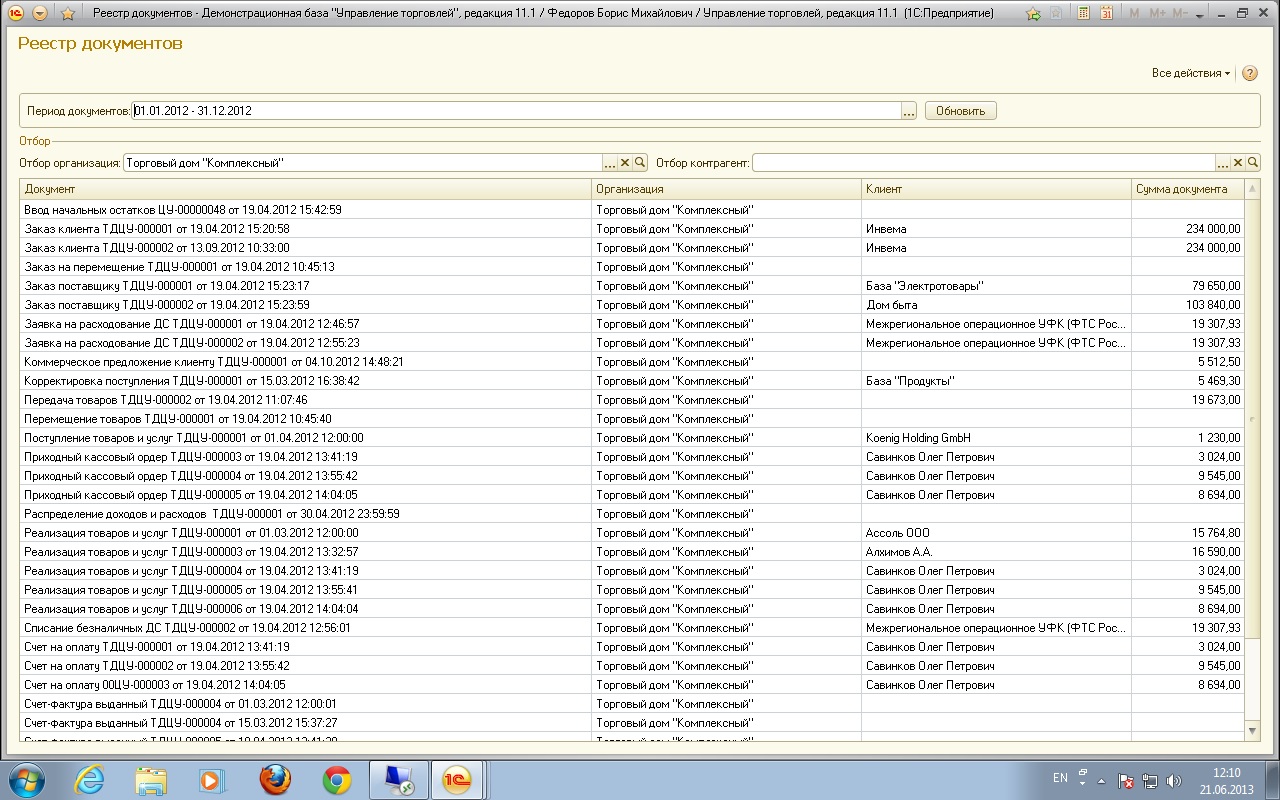Open Google Chrome from the taskbar

click(337, 779)
